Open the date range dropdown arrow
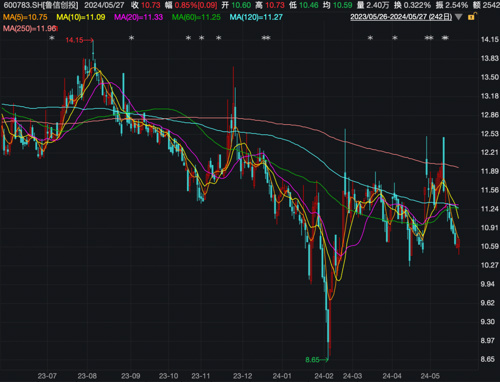Image resolution: width=500 pixels, height=382 pixels. pos(459,17)
